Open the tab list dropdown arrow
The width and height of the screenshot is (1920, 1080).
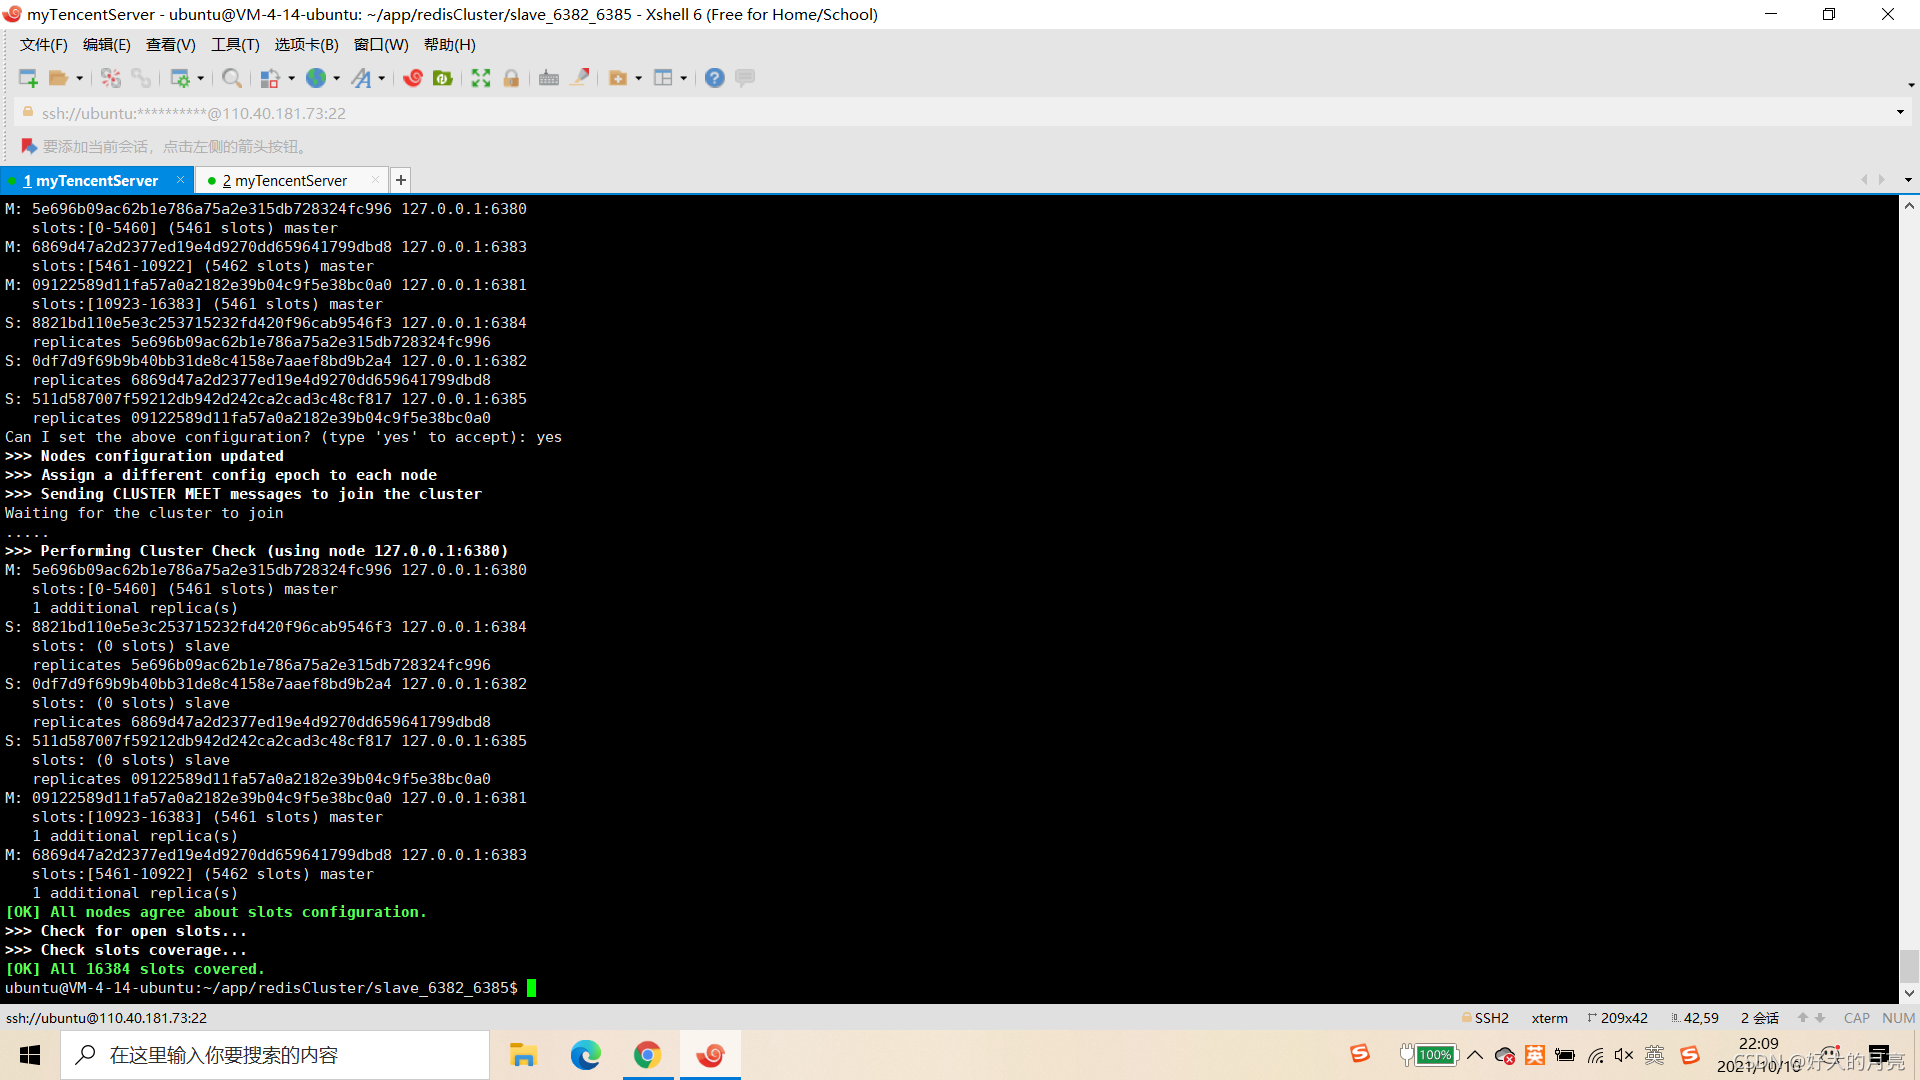tap(1908, 180)
